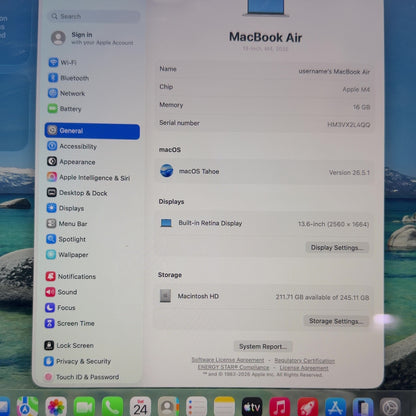Open Notes from the Dock
416x416 pixels.
click(224, 407)
